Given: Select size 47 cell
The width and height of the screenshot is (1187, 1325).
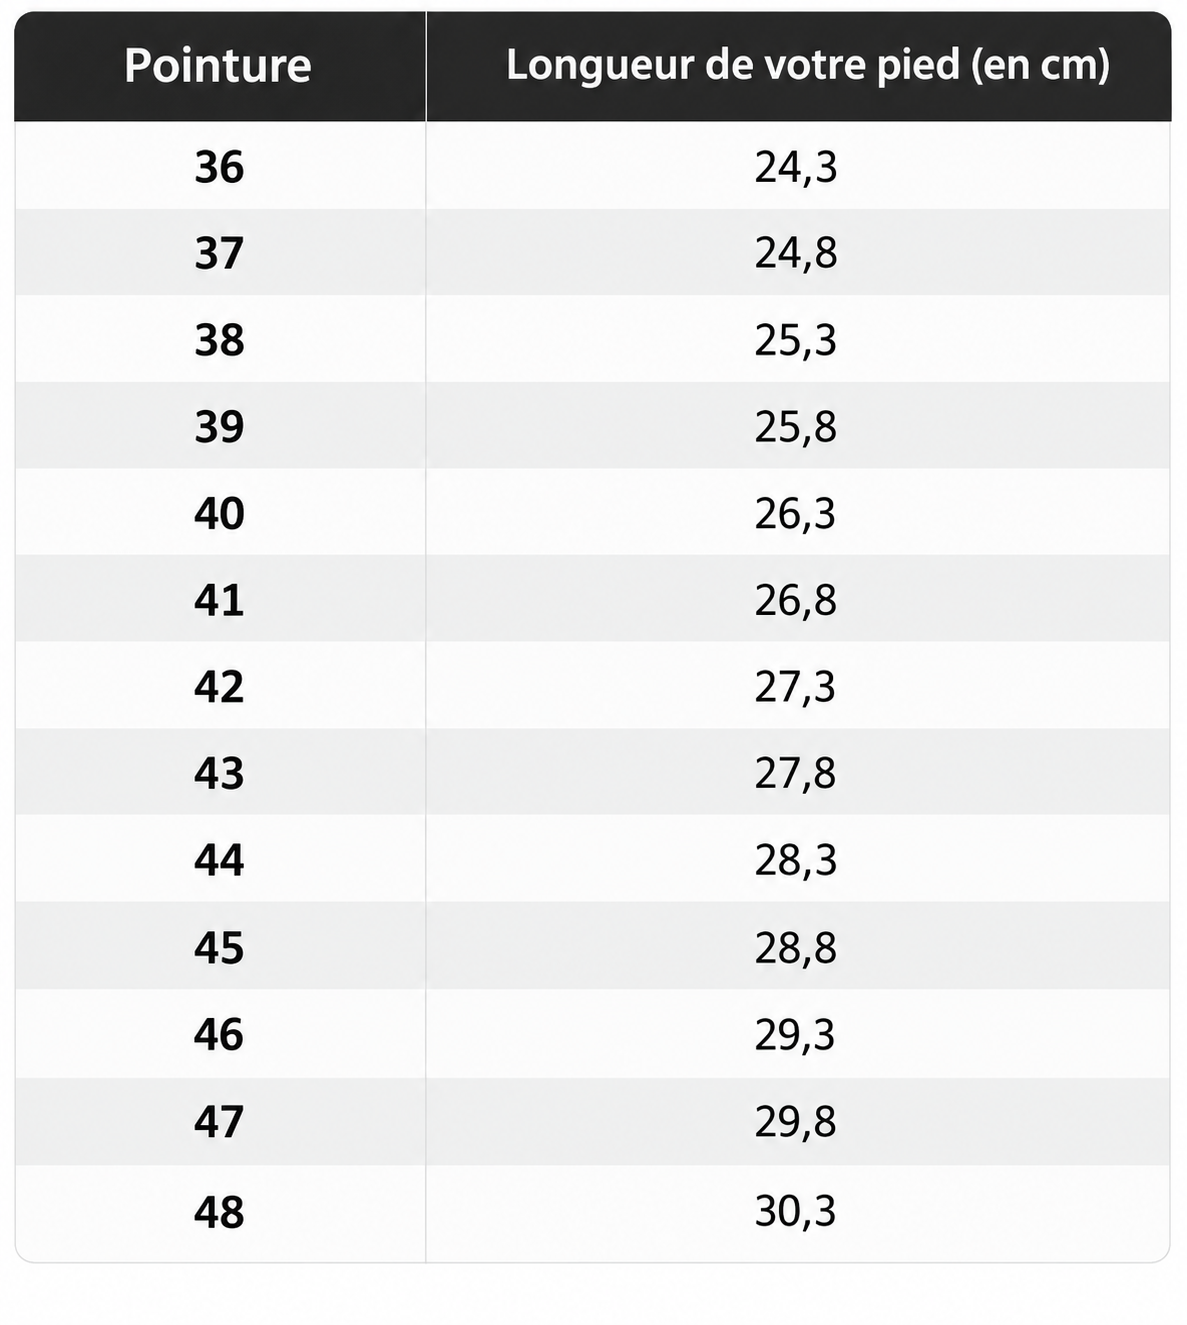Looking at the screenshot, I should (x=219, y=1121).
